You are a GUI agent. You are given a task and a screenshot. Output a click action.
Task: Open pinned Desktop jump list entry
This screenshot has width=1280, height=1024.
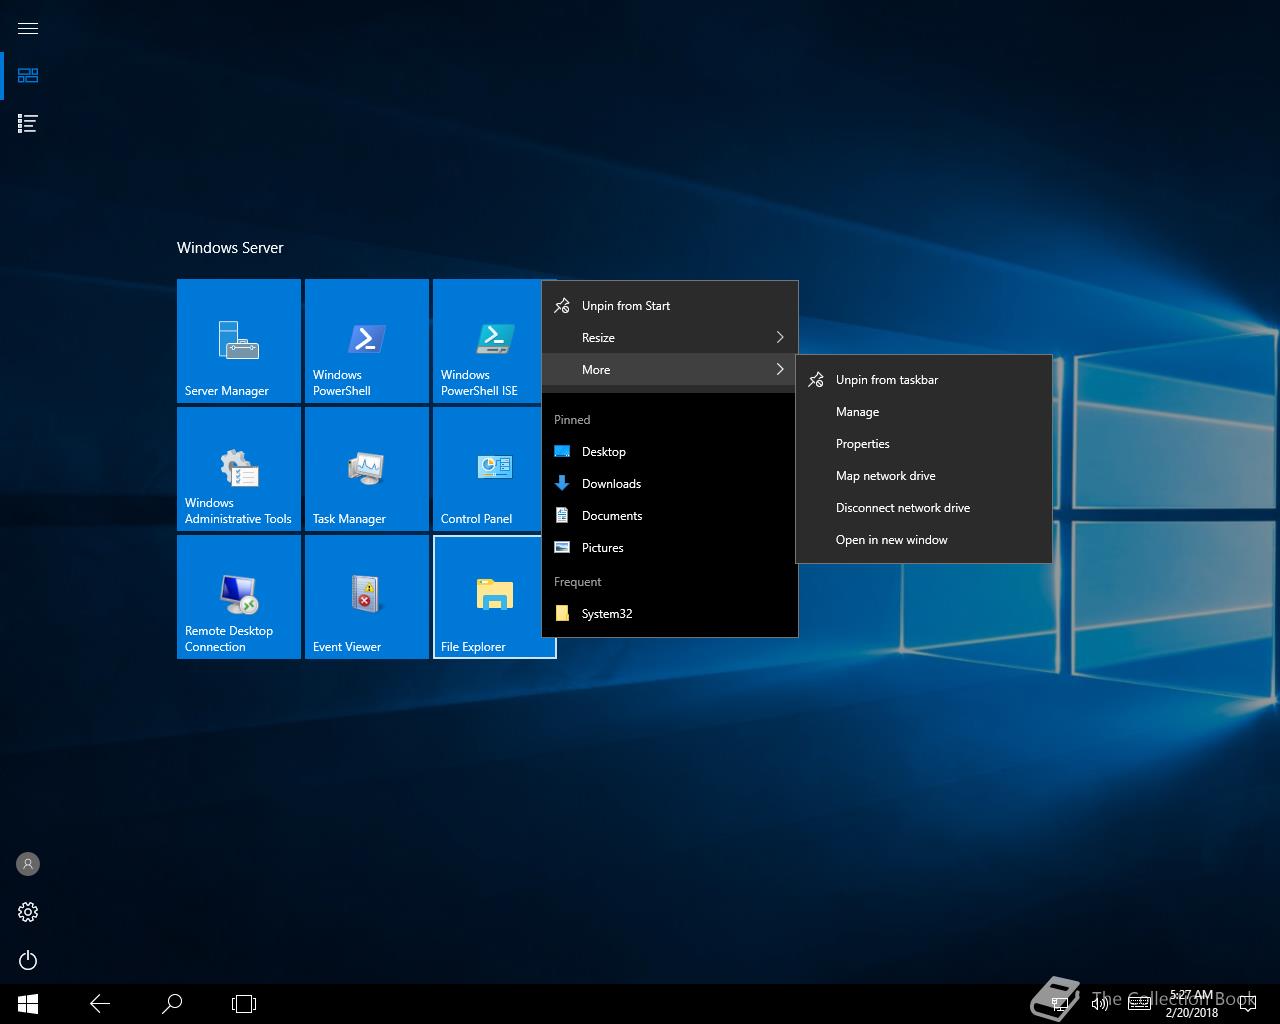click(670, 452)
